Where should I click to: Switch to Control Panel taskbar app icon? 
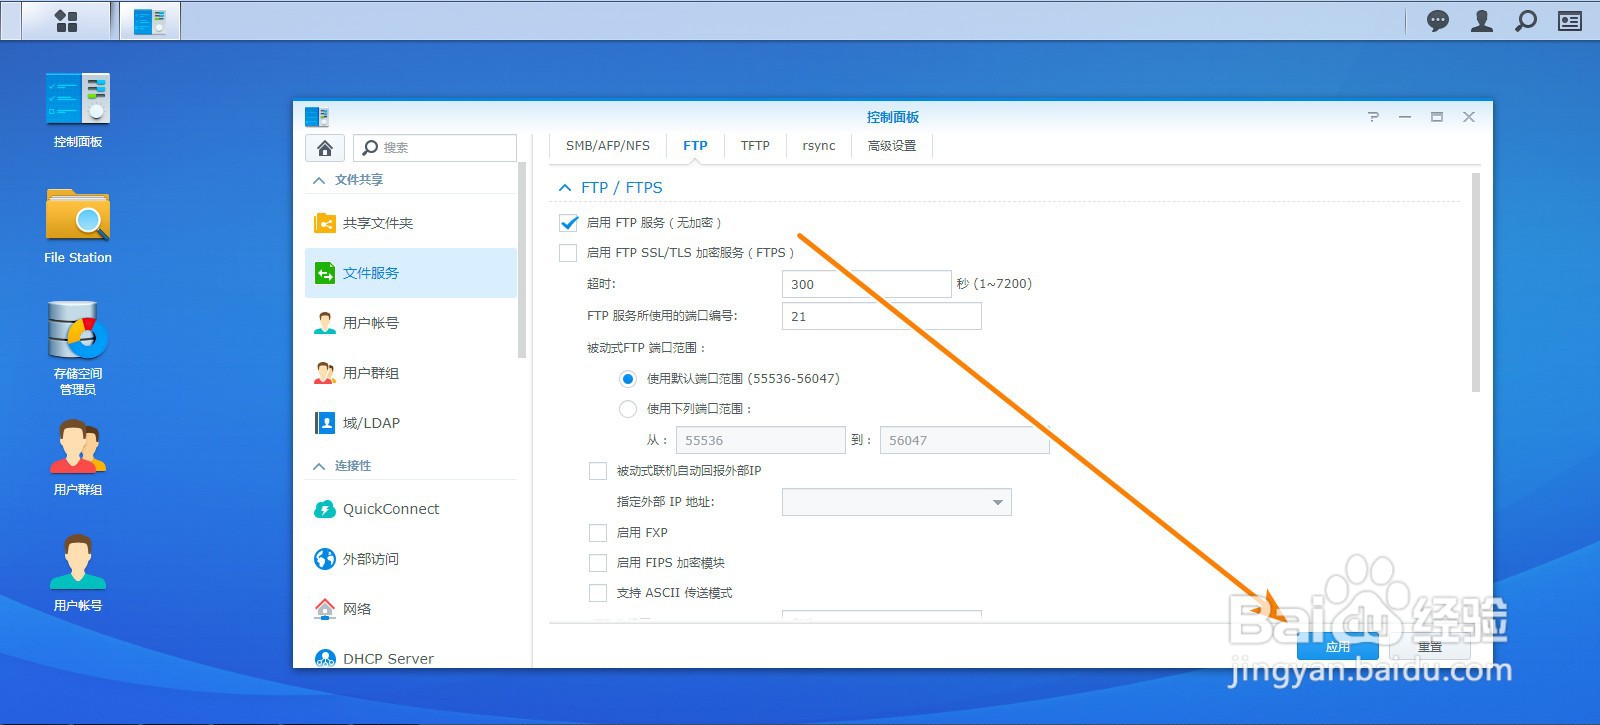(x=150, y=21)
